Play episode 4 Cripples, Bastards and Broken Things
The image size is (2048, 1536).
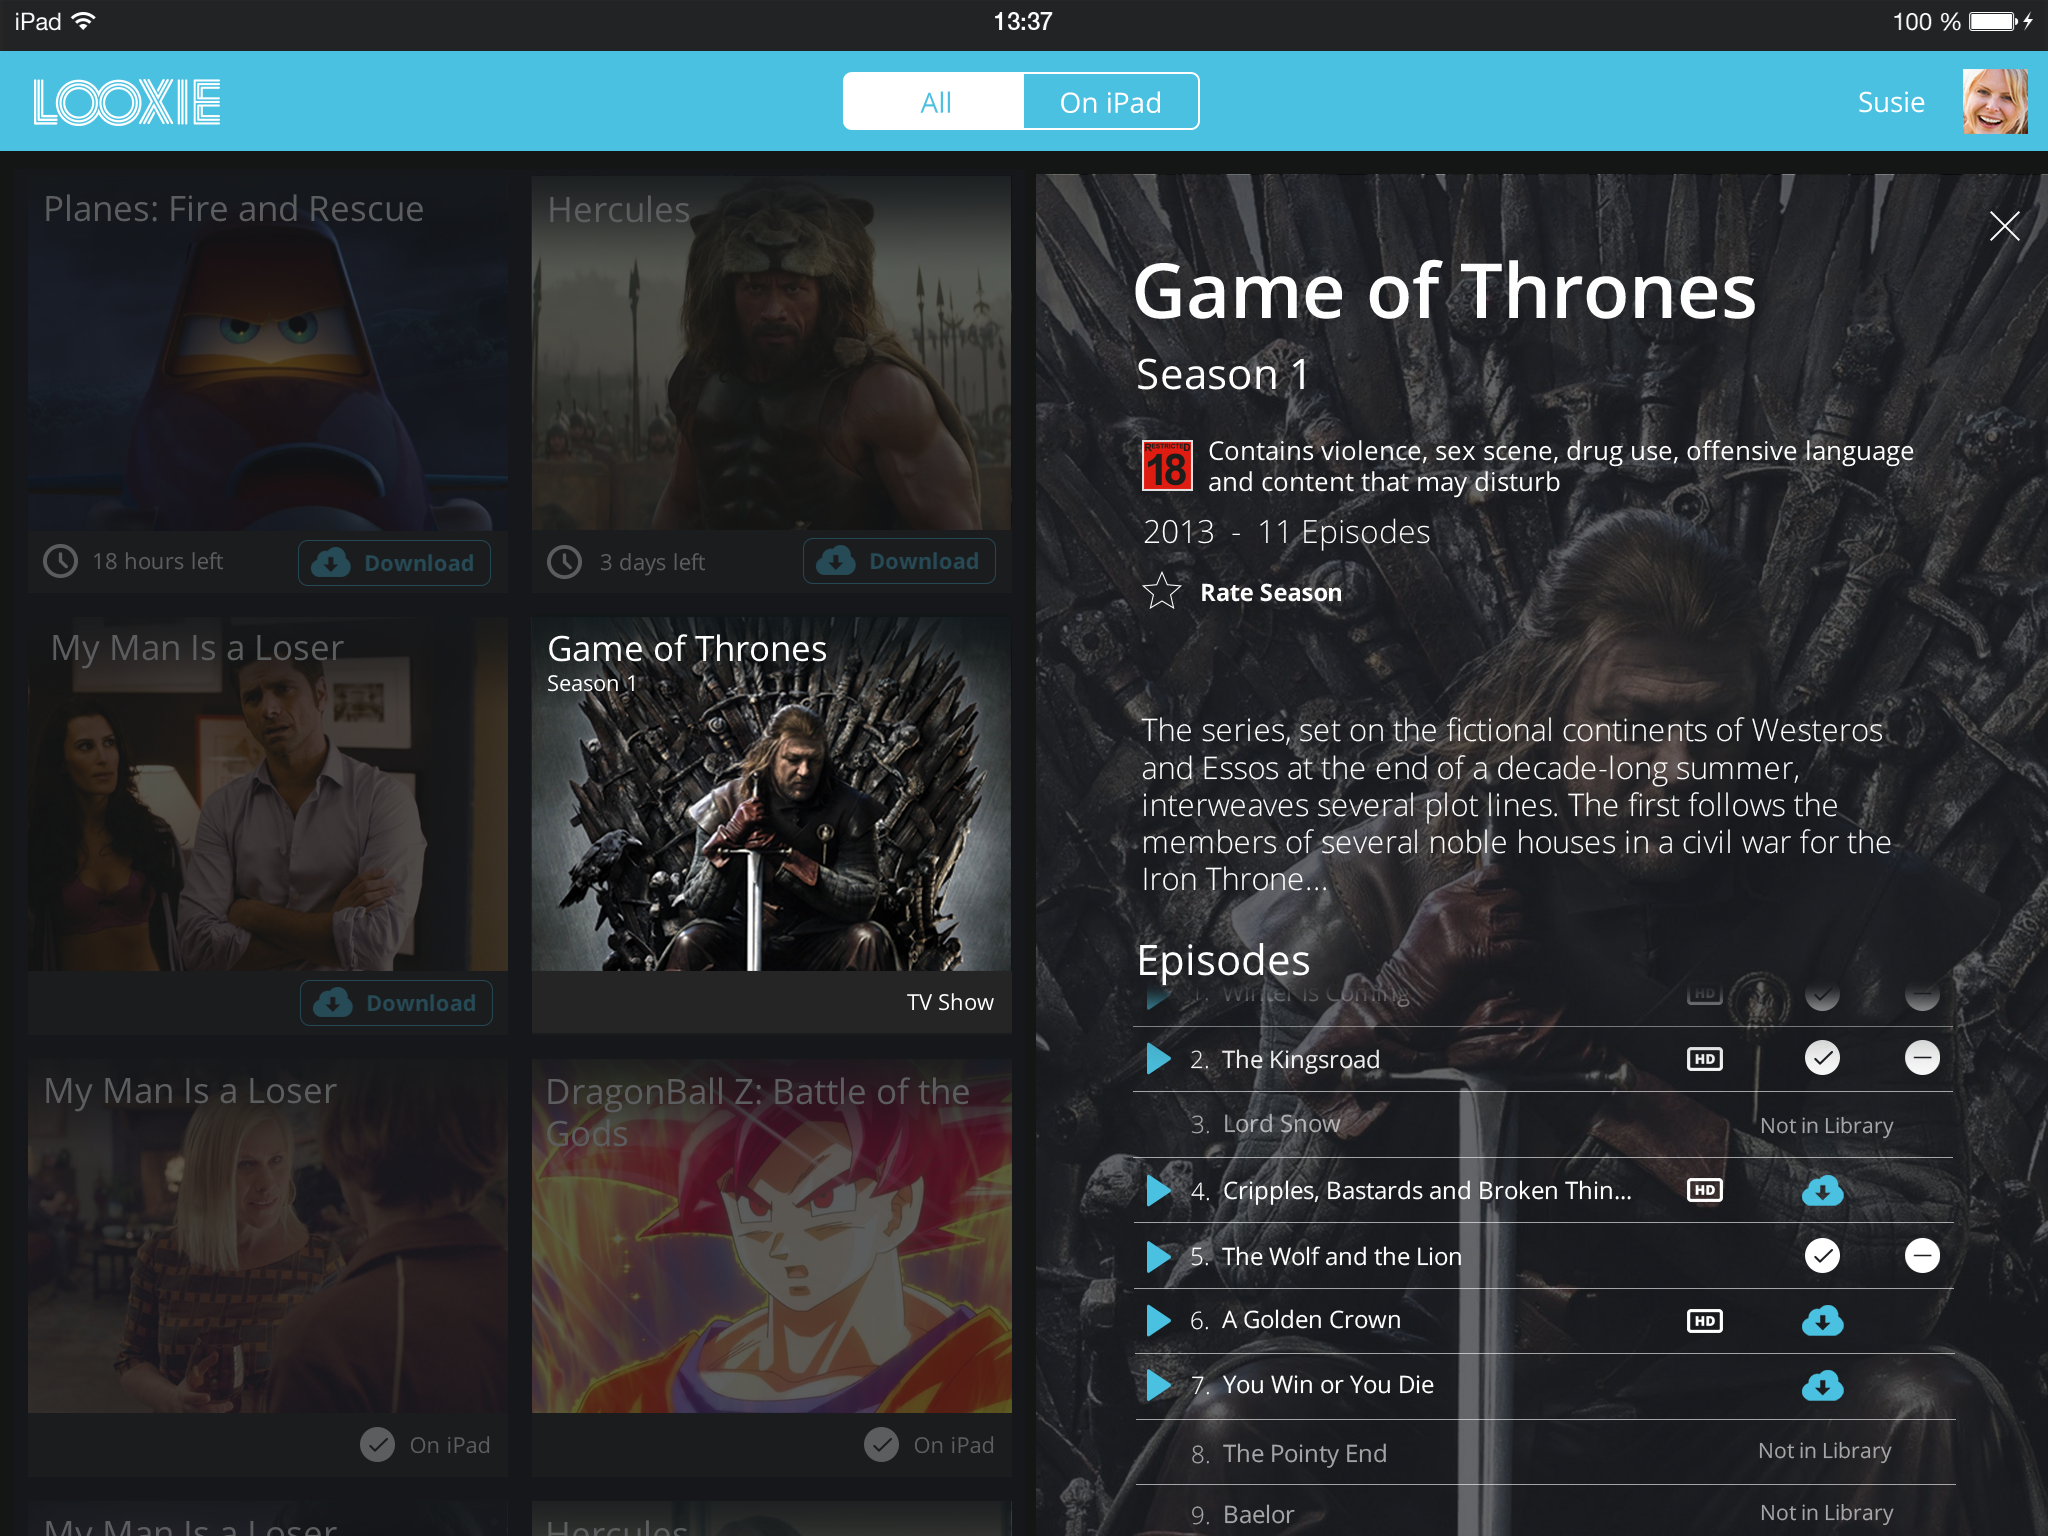[x=1158, y=1190]
